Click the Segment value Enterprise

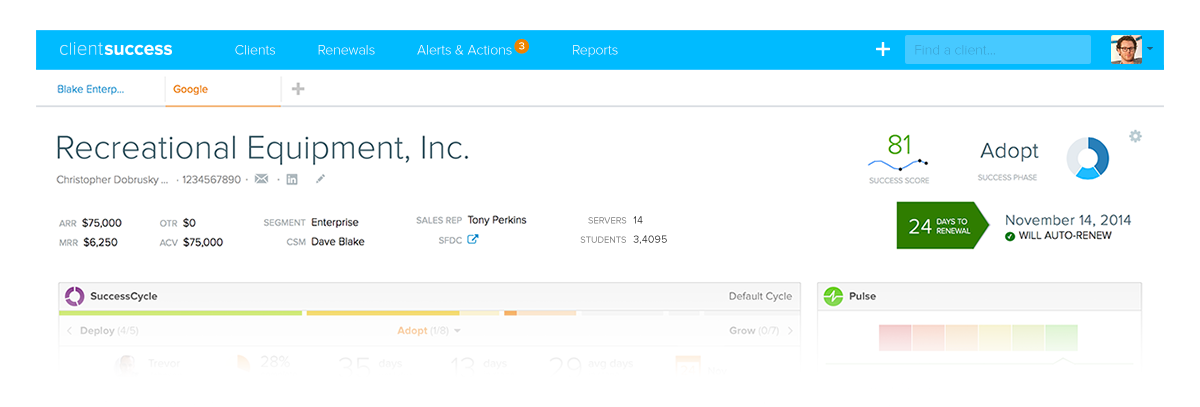click(335, 222)
